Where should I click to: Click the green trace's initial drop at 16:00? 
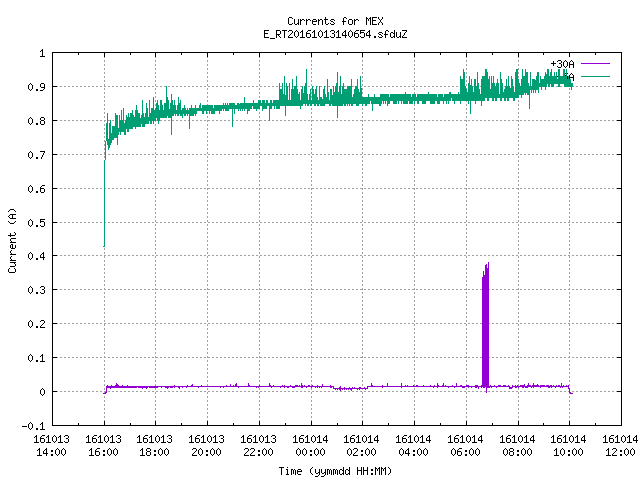pyautogui.click(x=104, y=202)
